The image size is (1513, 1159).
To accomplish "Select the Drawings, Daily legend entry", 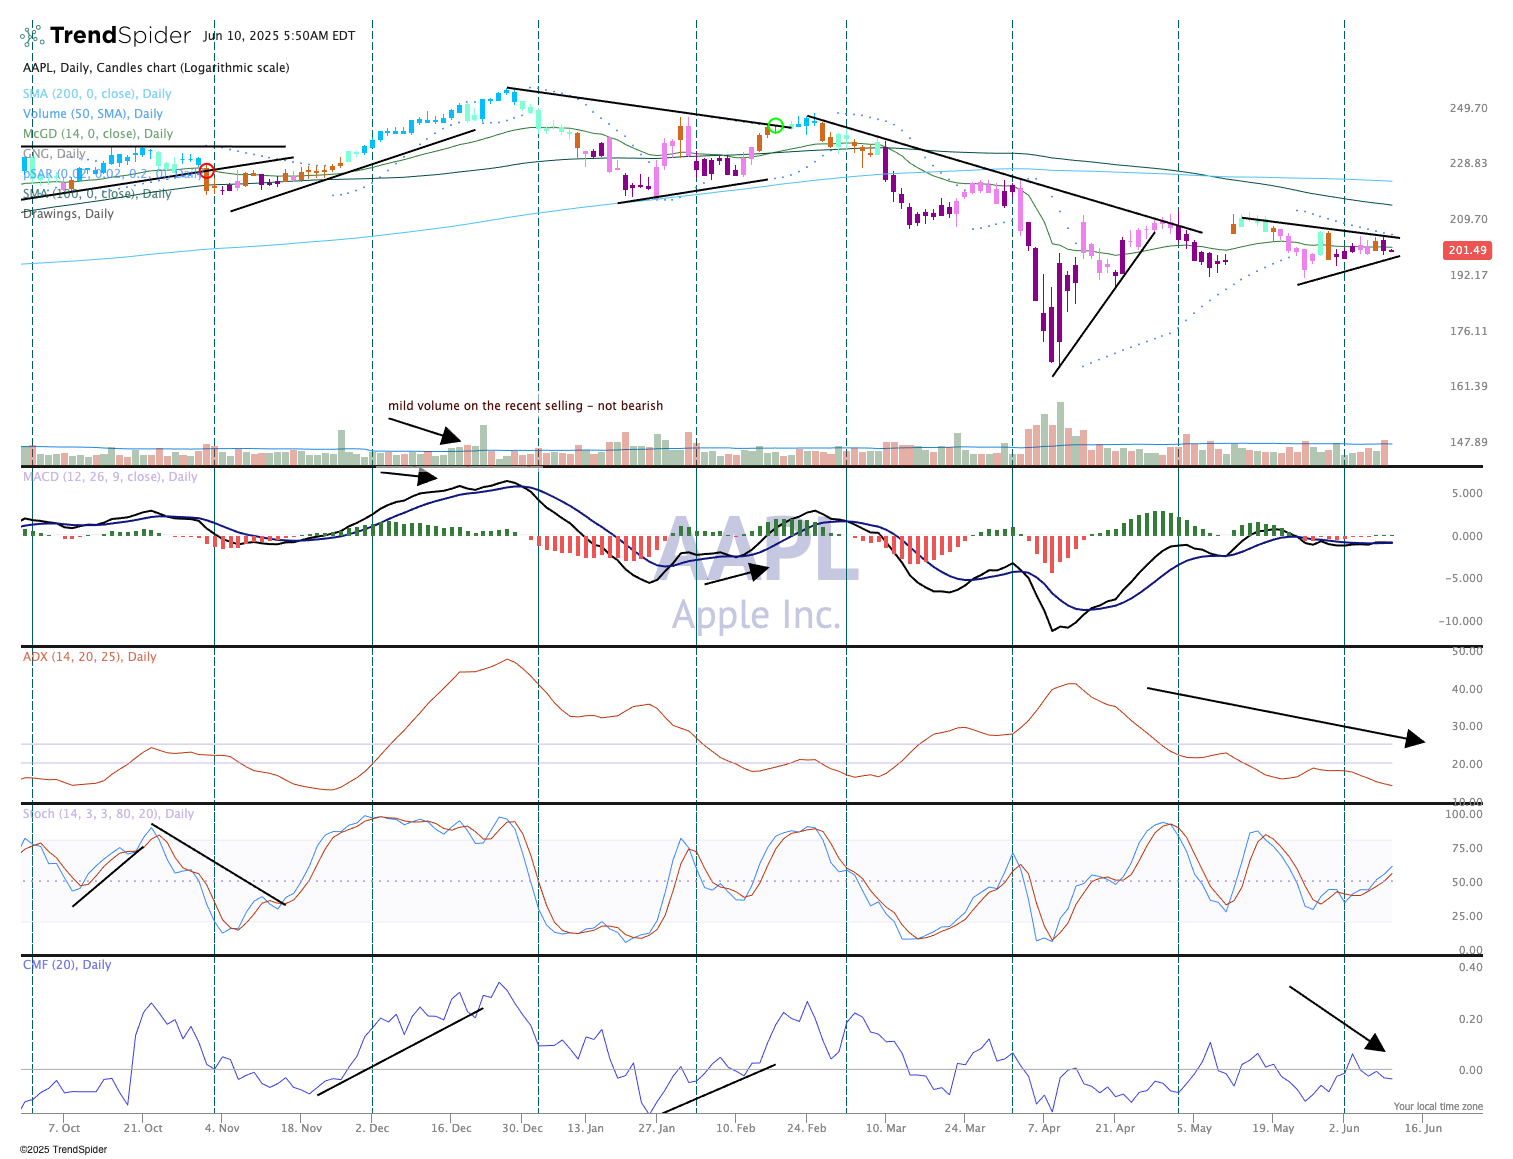I will pyautogui.click(x=68, y=214).
